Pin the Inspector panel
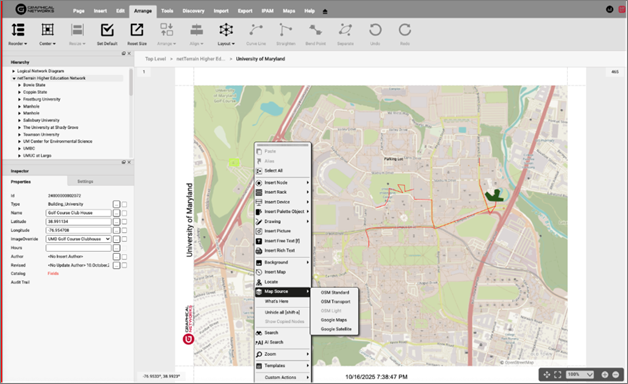The image size is (628, 384). pyautogui.click(x=124, y=162)
